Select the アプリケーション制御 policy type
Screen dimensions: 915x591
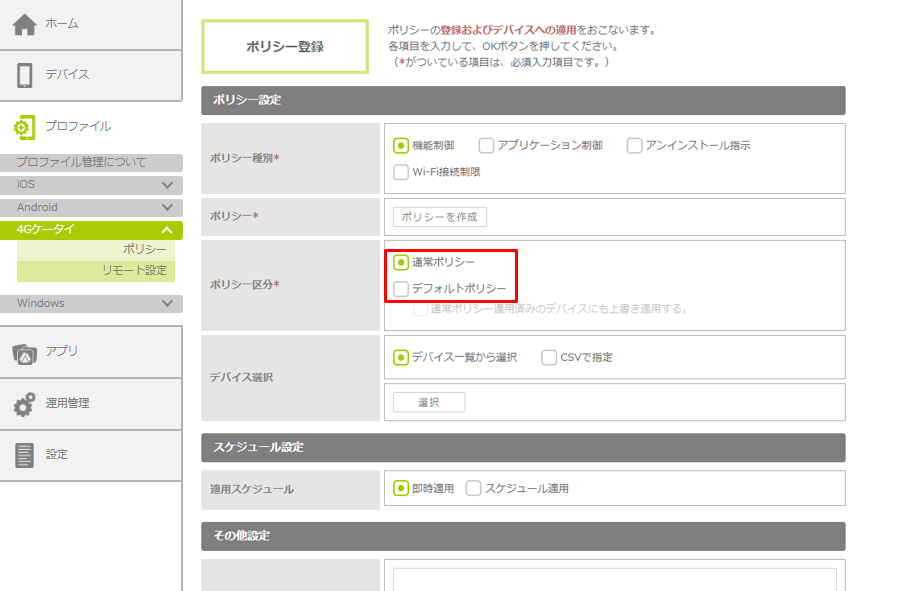[487, 145]
